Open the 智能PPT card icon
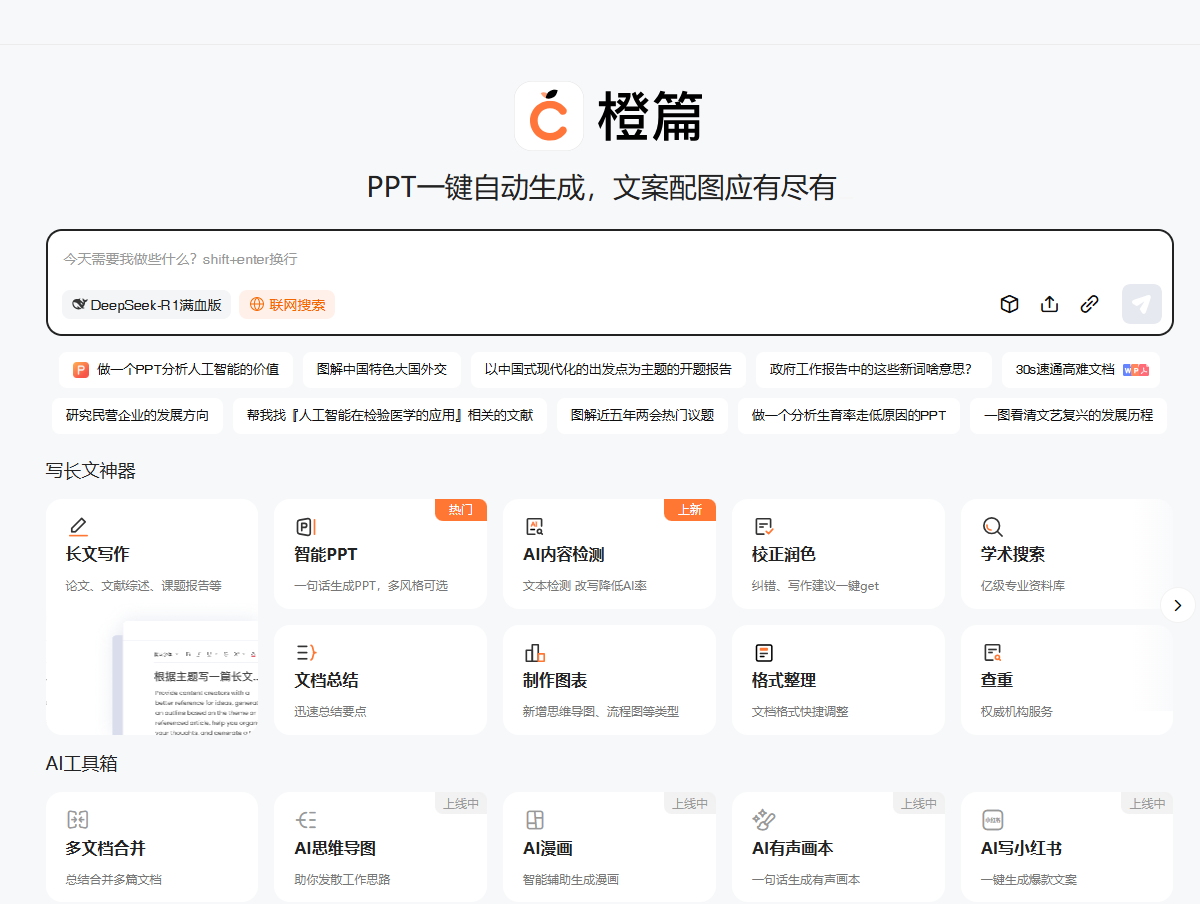Image resolution: width=1200 pixels, height=904 pixels. [x=306, y=527]
